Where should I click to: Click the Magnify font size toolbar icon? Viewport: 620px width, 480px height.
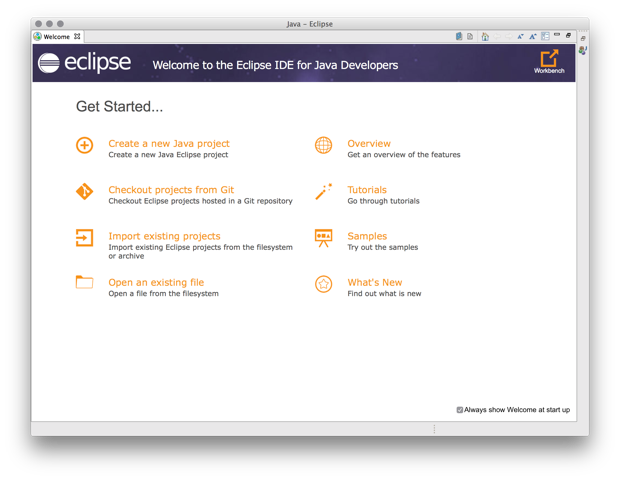pyautogui.click(x=533, y=37)
